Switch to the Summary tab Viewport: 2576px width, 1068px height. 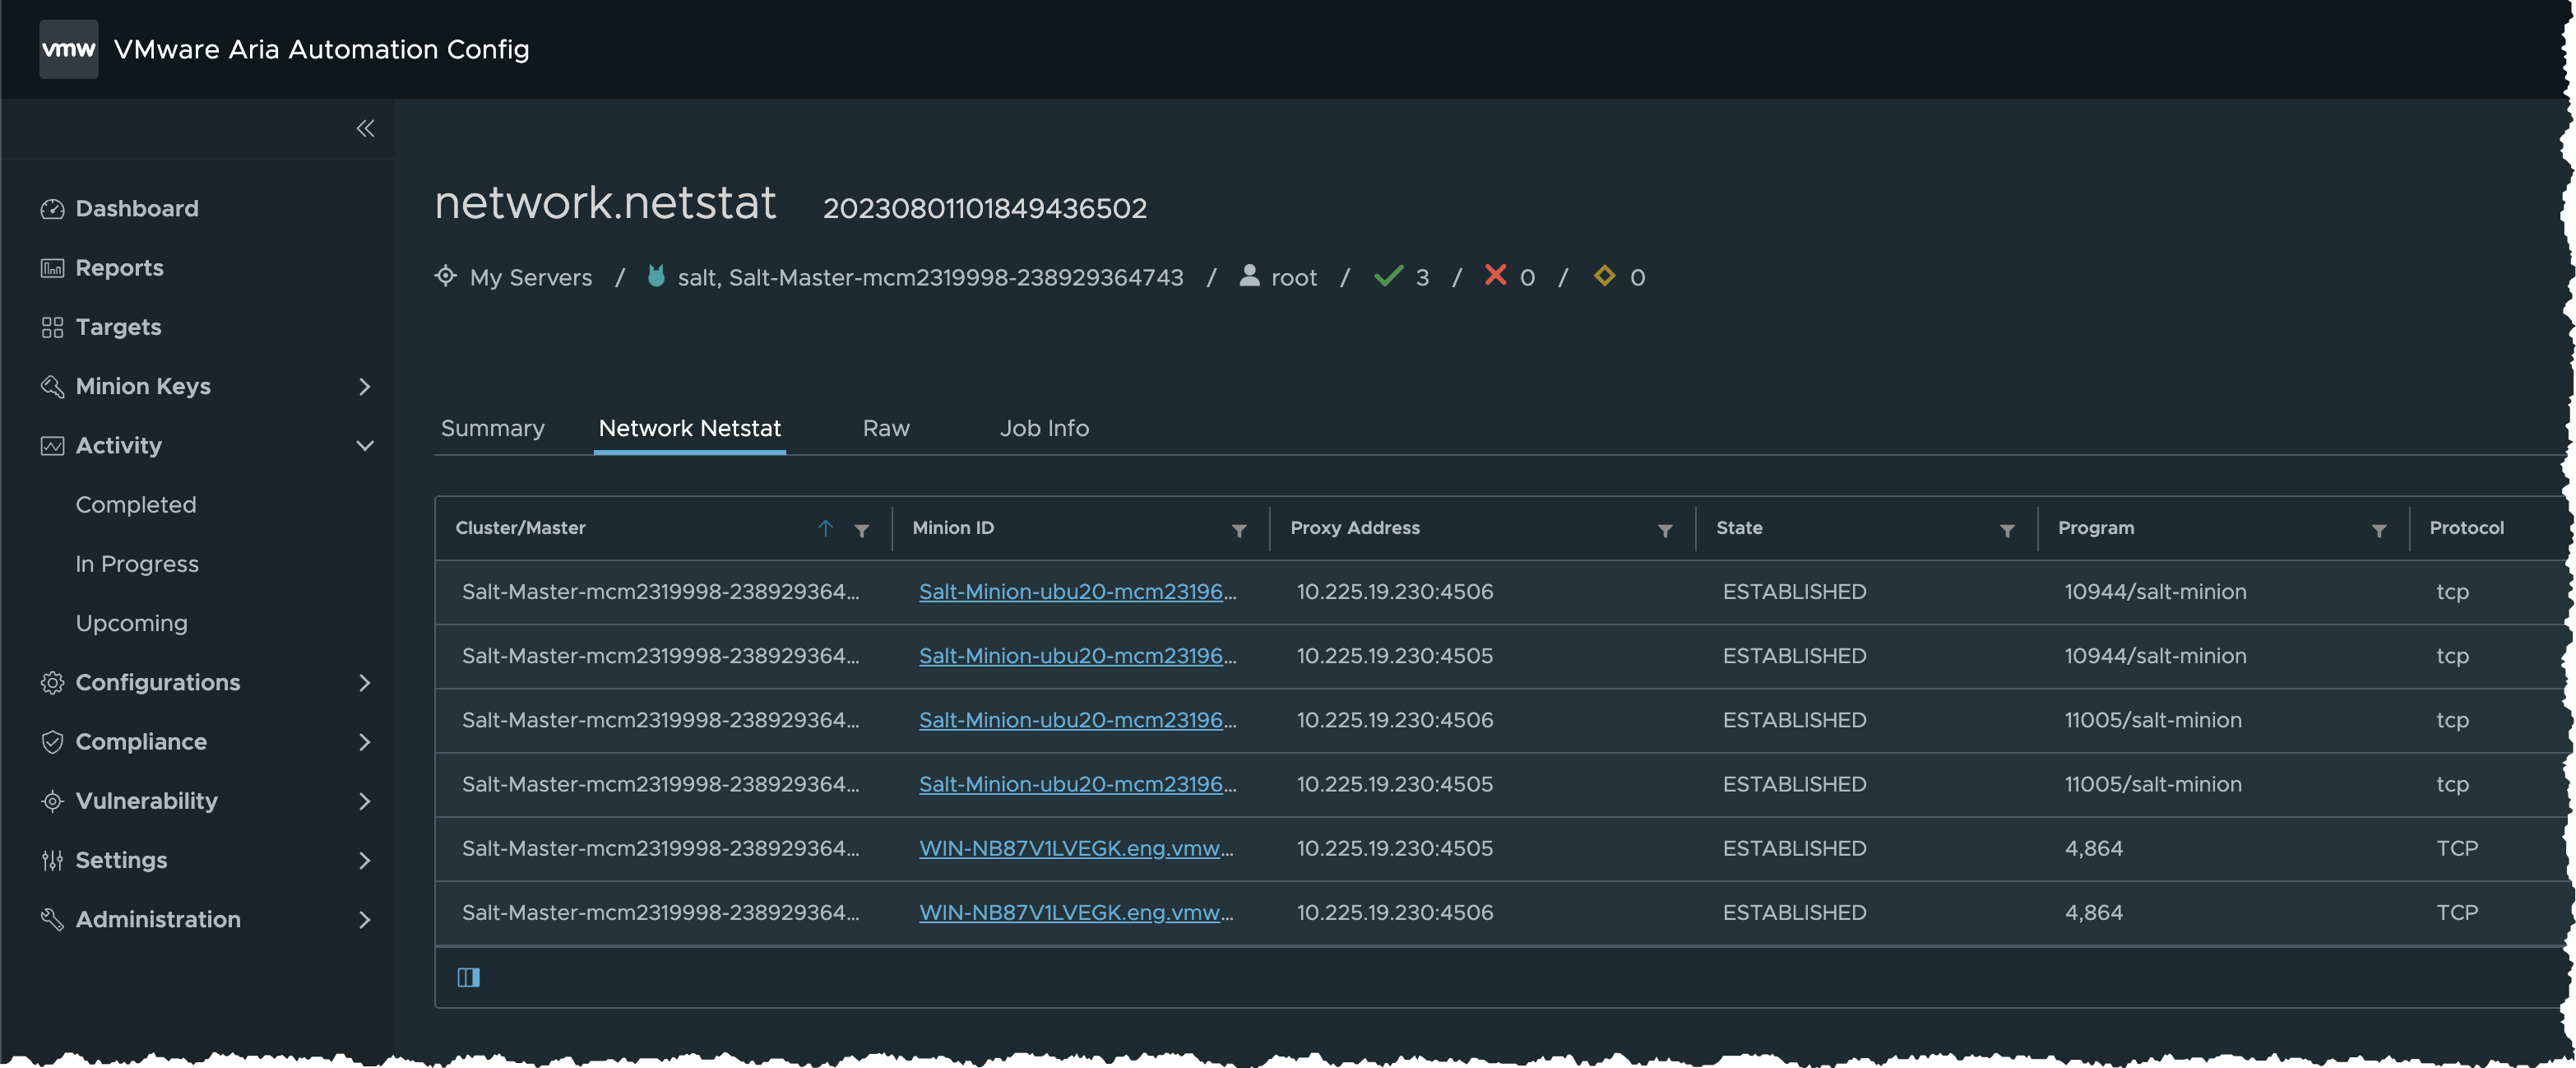click(492, 428)
